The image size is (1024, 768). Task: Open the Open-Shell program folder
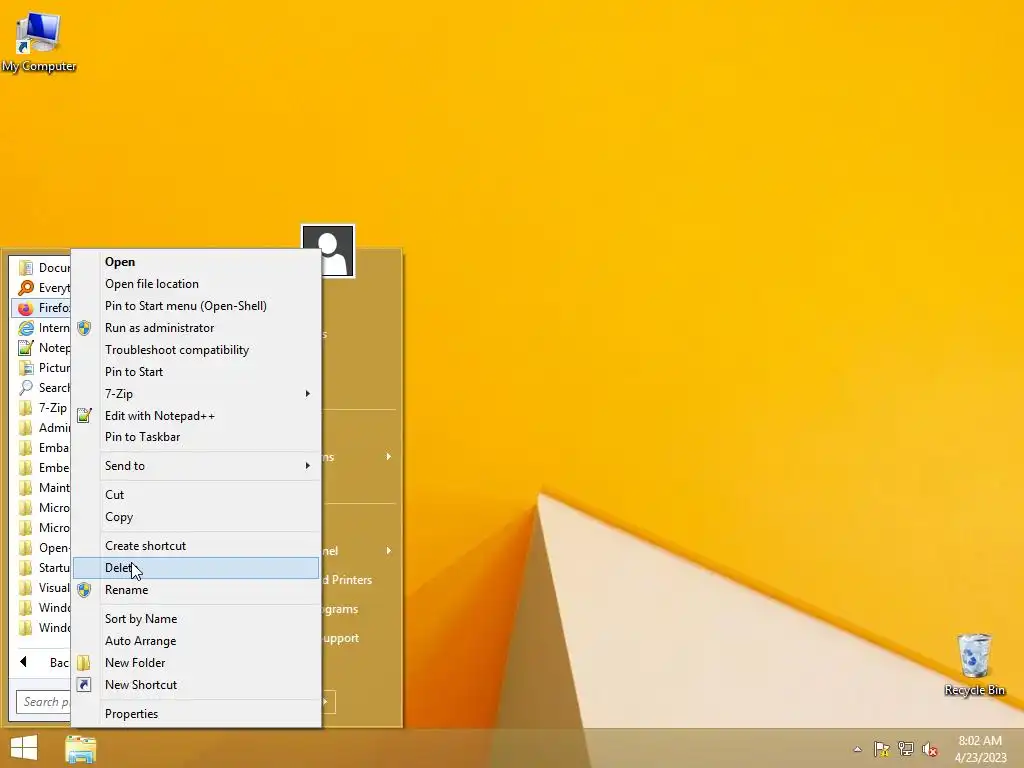coord(42,548)
